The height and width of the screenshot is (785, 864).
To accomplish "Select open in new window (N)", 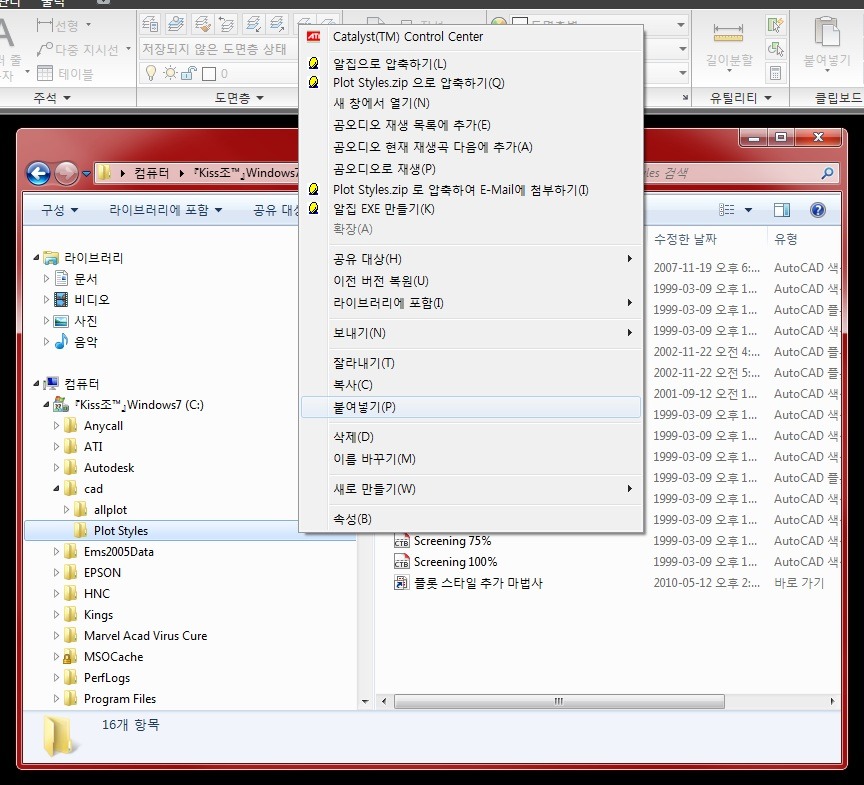I will coord(381,103).
